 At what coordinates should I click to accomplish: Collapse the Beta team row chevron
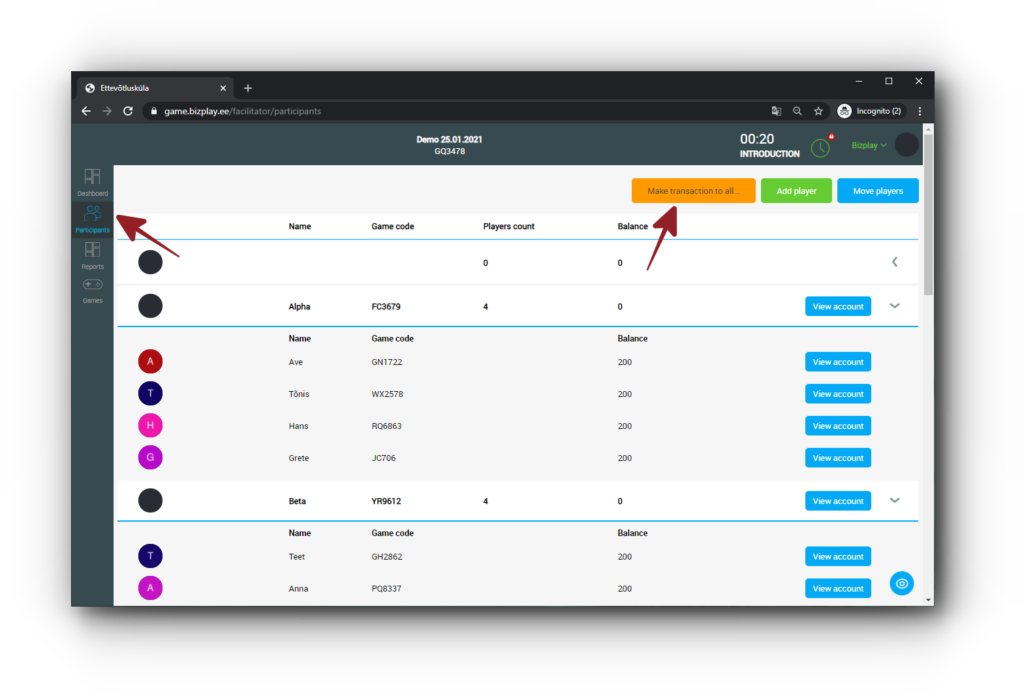point(894,500)
